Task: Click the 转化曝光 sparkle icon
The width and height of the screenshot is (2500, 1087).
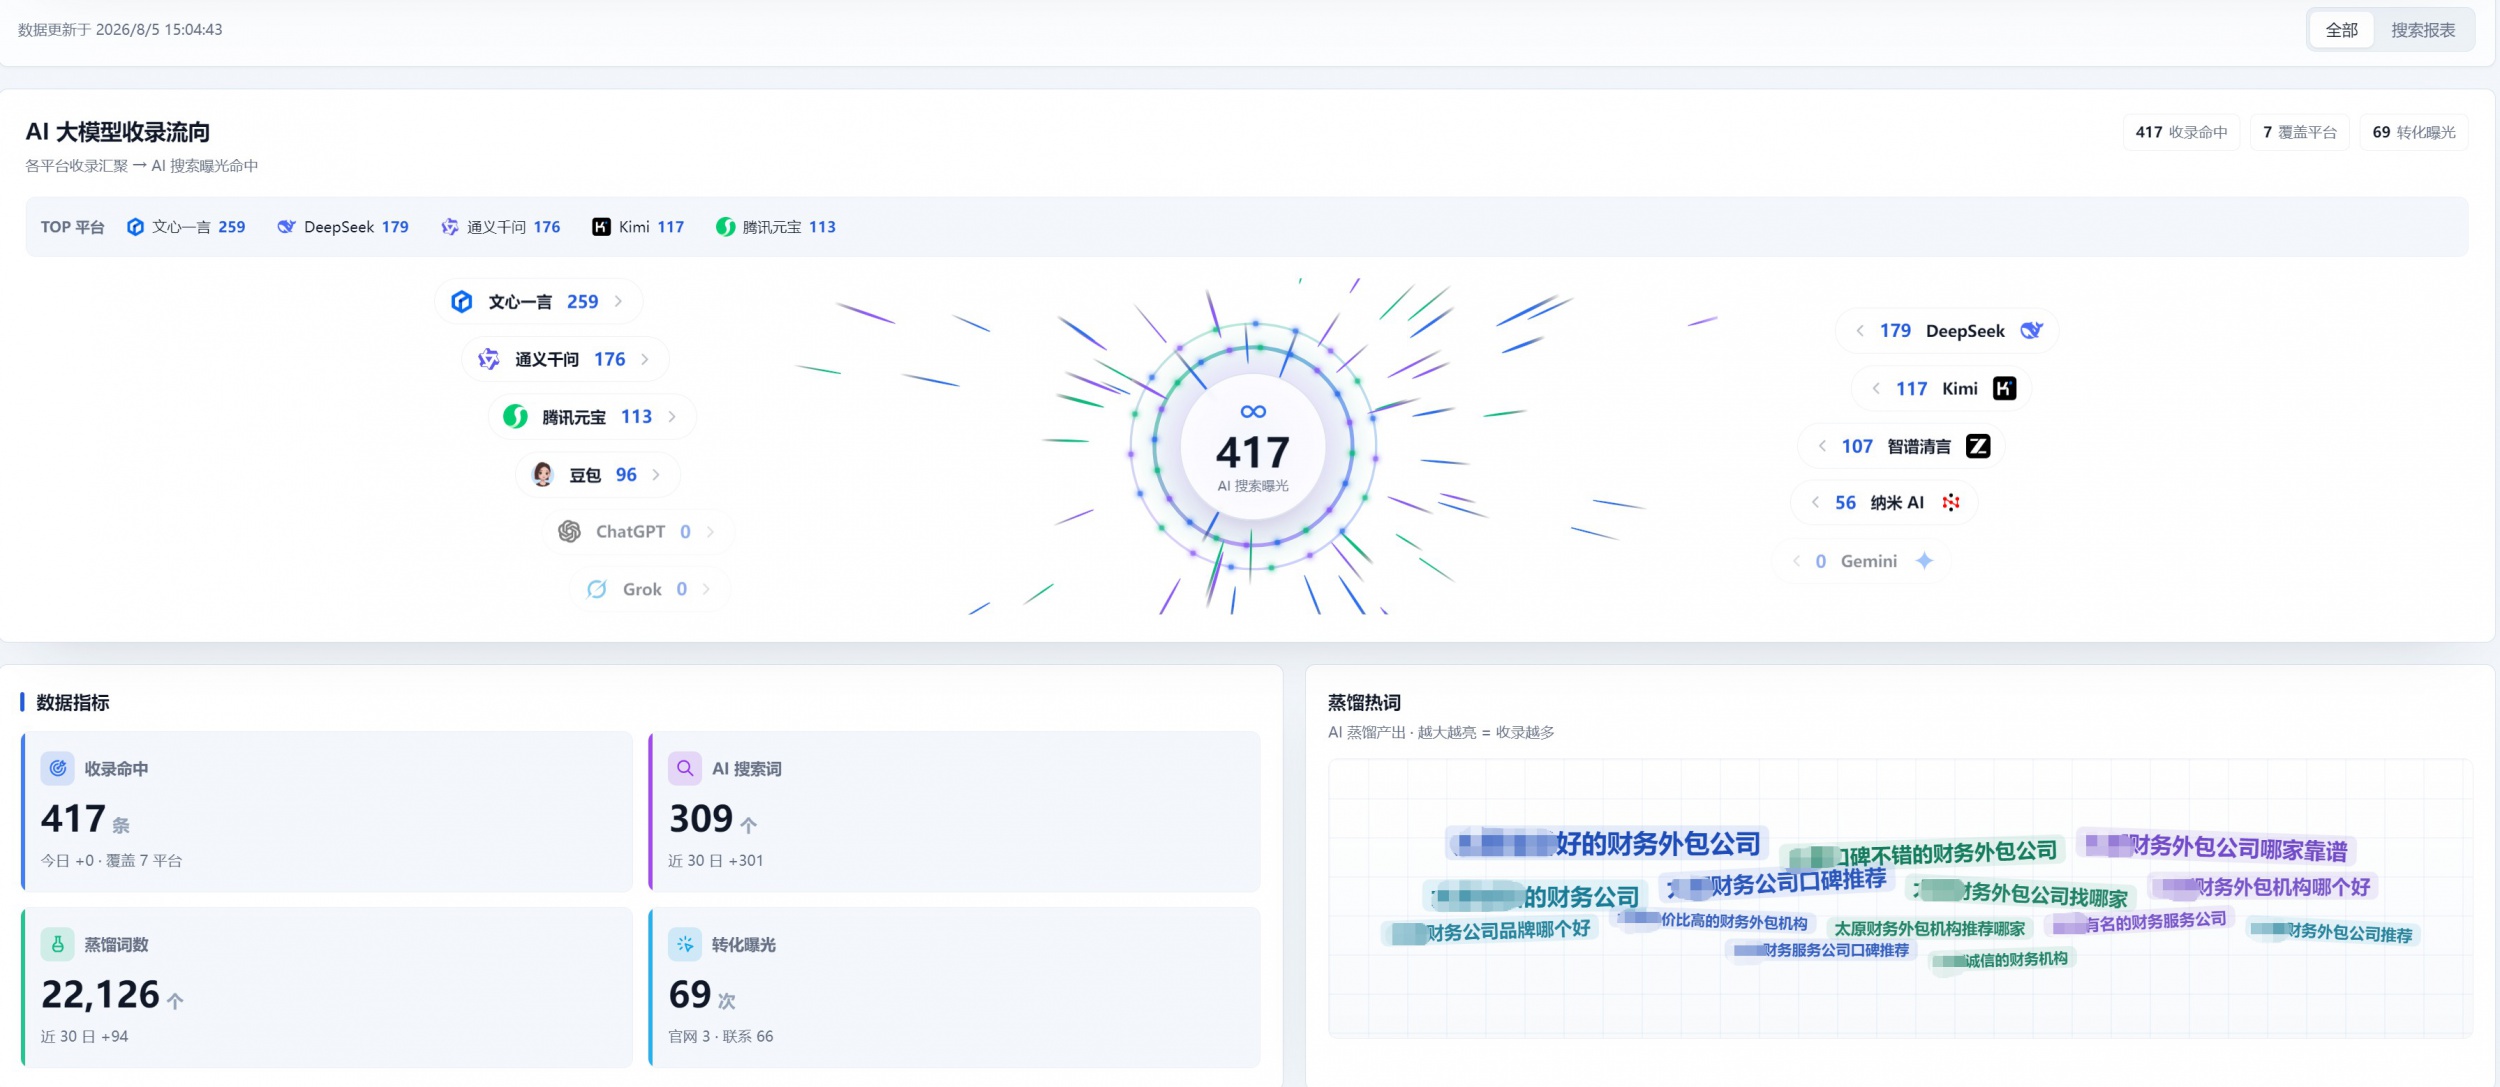Action: [685, 945]
